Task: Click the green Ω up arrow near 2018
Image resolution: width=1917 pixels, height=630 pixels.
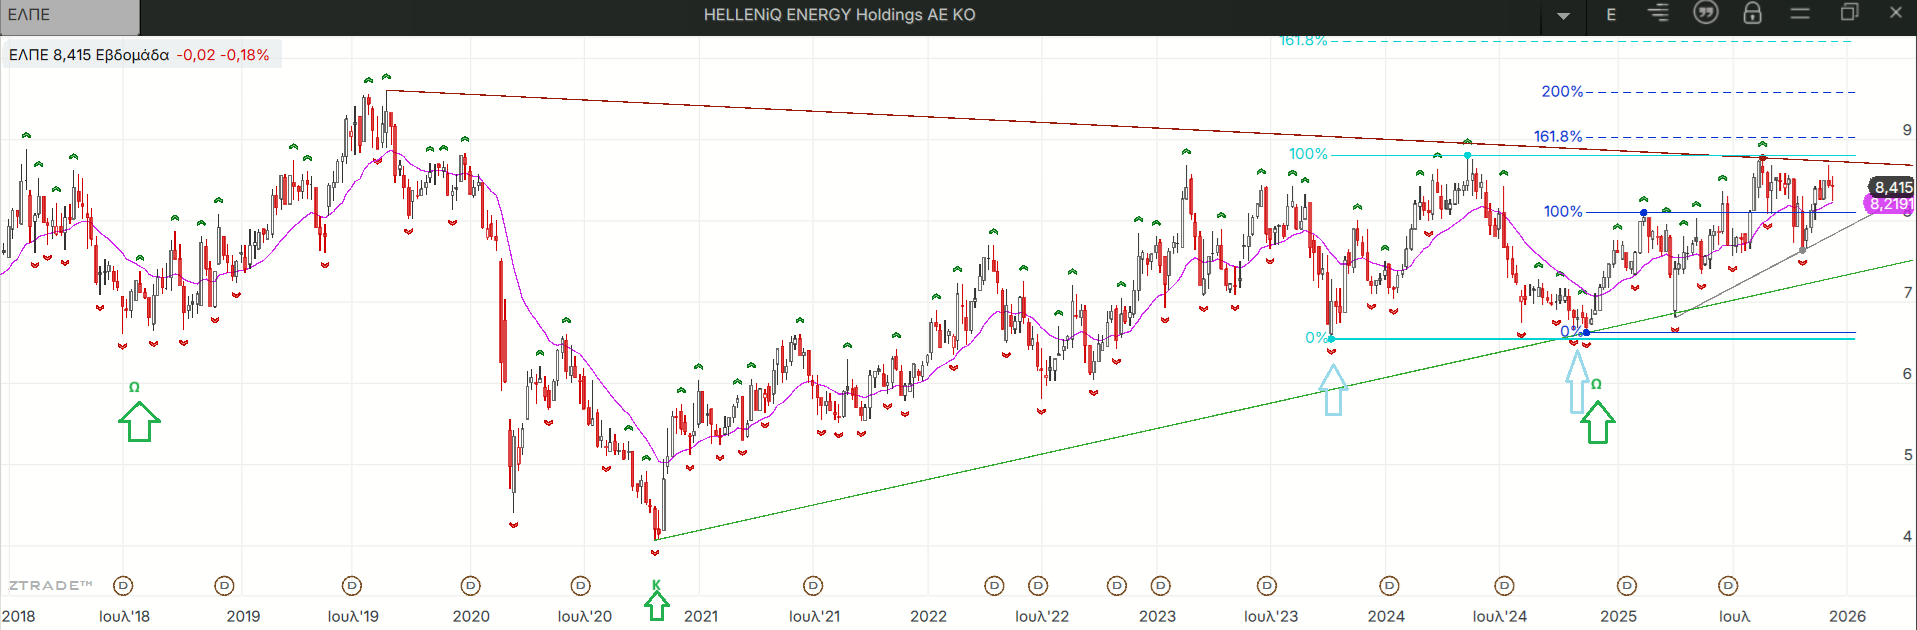Action: pos(139,420)
